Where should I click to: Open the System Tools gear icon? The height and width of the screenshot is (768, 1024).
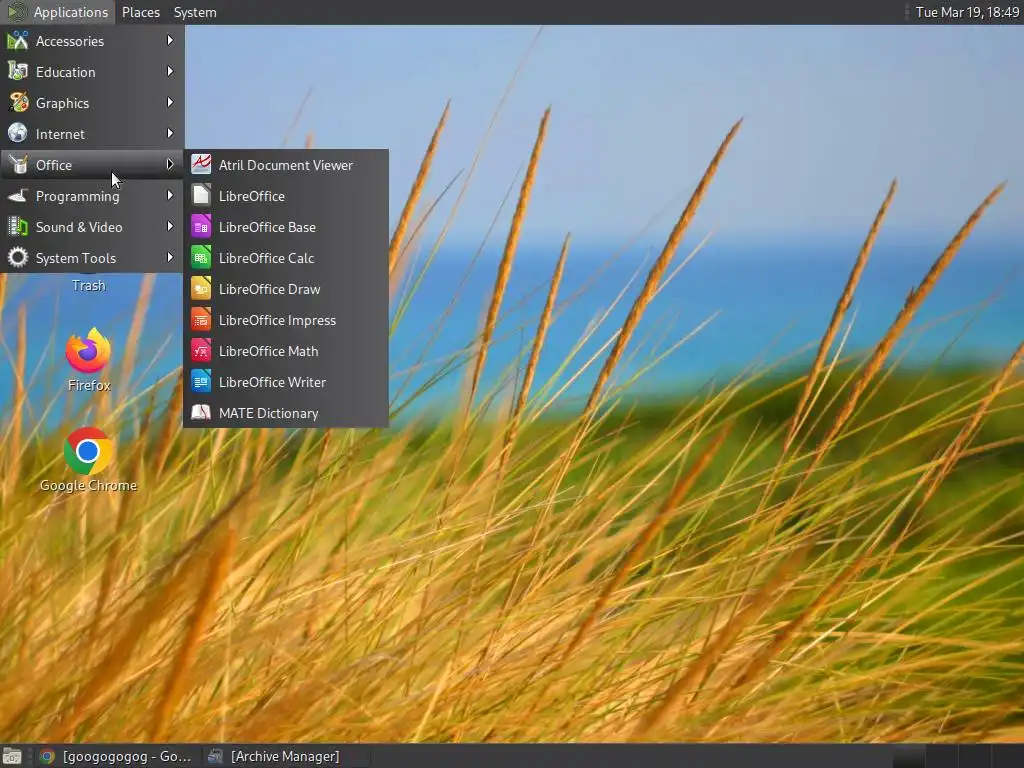tap(18, 257)
